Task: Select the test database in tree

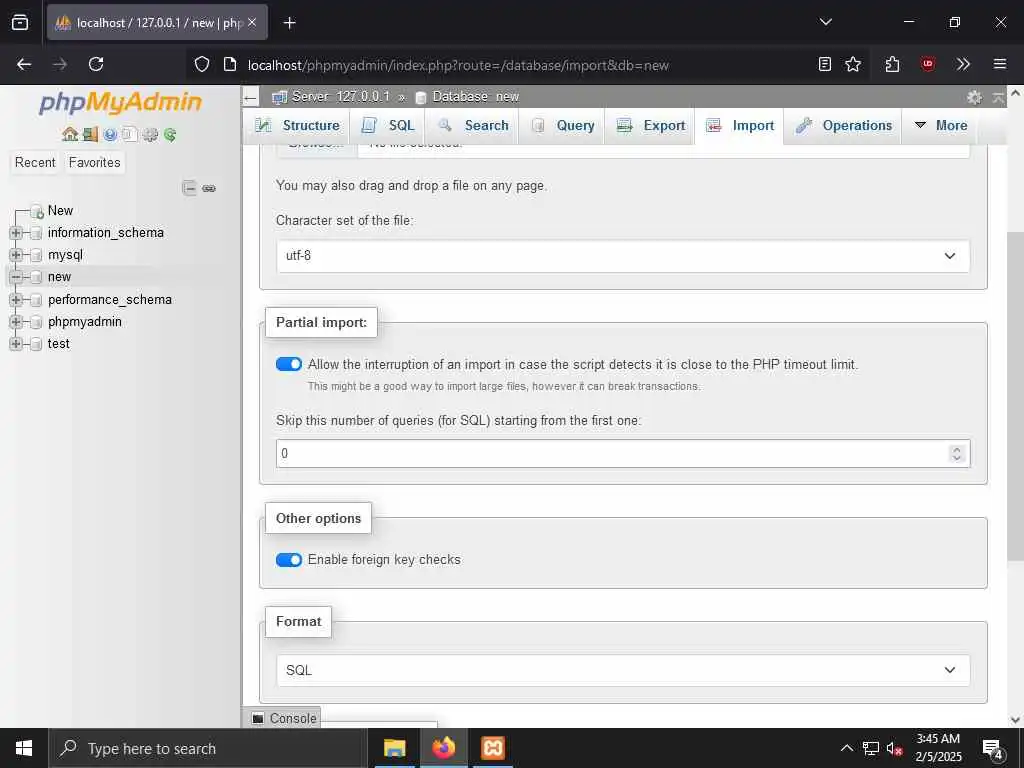Action: 58,344
